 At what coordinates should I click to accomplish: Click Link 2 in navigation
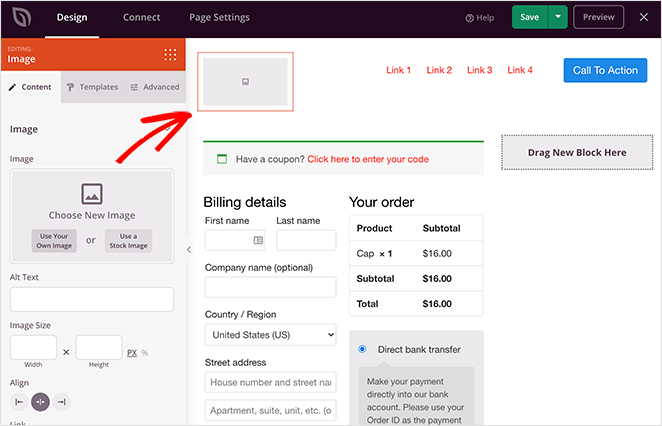coord(439,70)
